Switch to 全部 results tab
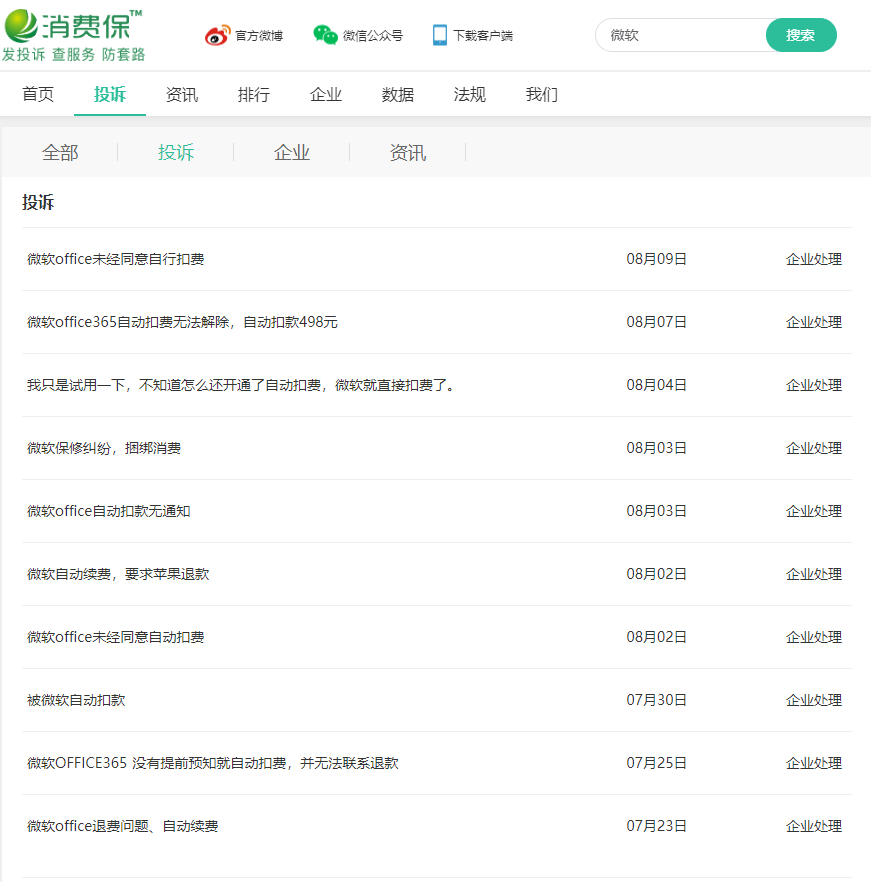 [60, 152]
